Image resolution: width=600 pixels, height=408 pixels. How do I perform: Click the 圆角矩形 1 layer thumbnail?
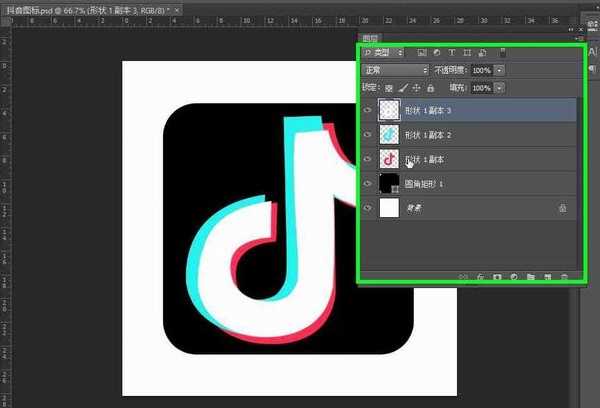[x=388, y=183]
